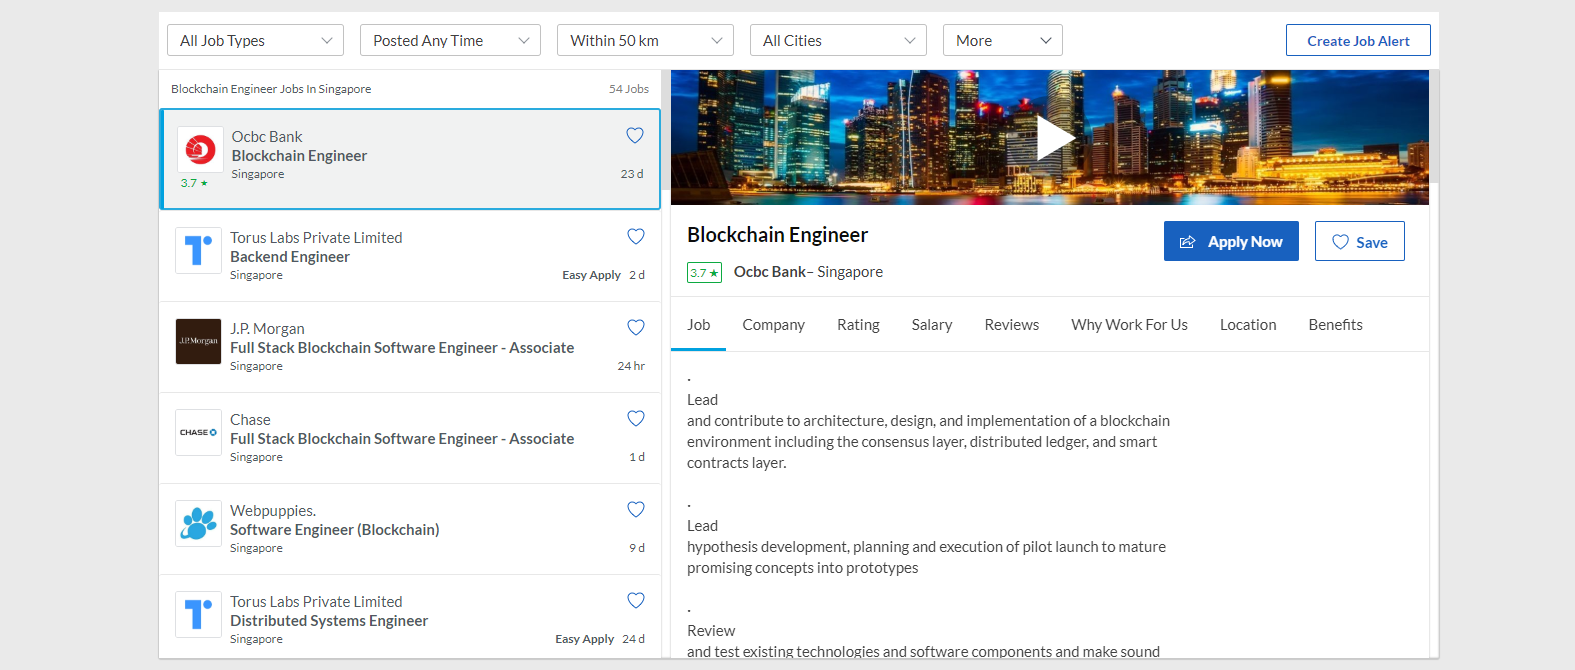Switch to the Rating tab

858,324
